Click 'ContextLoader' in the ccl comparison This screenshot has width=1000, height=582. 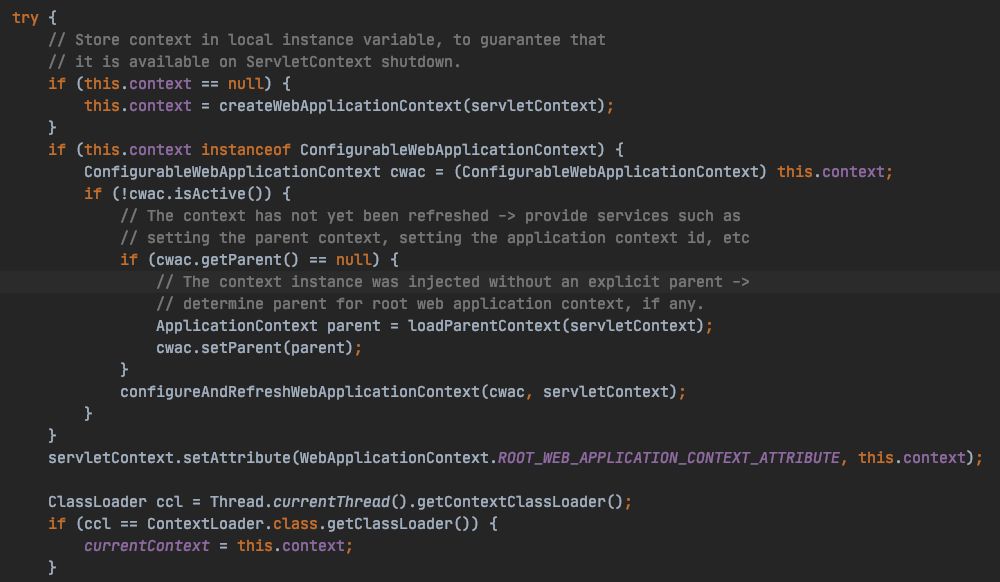tap(205, 524)
